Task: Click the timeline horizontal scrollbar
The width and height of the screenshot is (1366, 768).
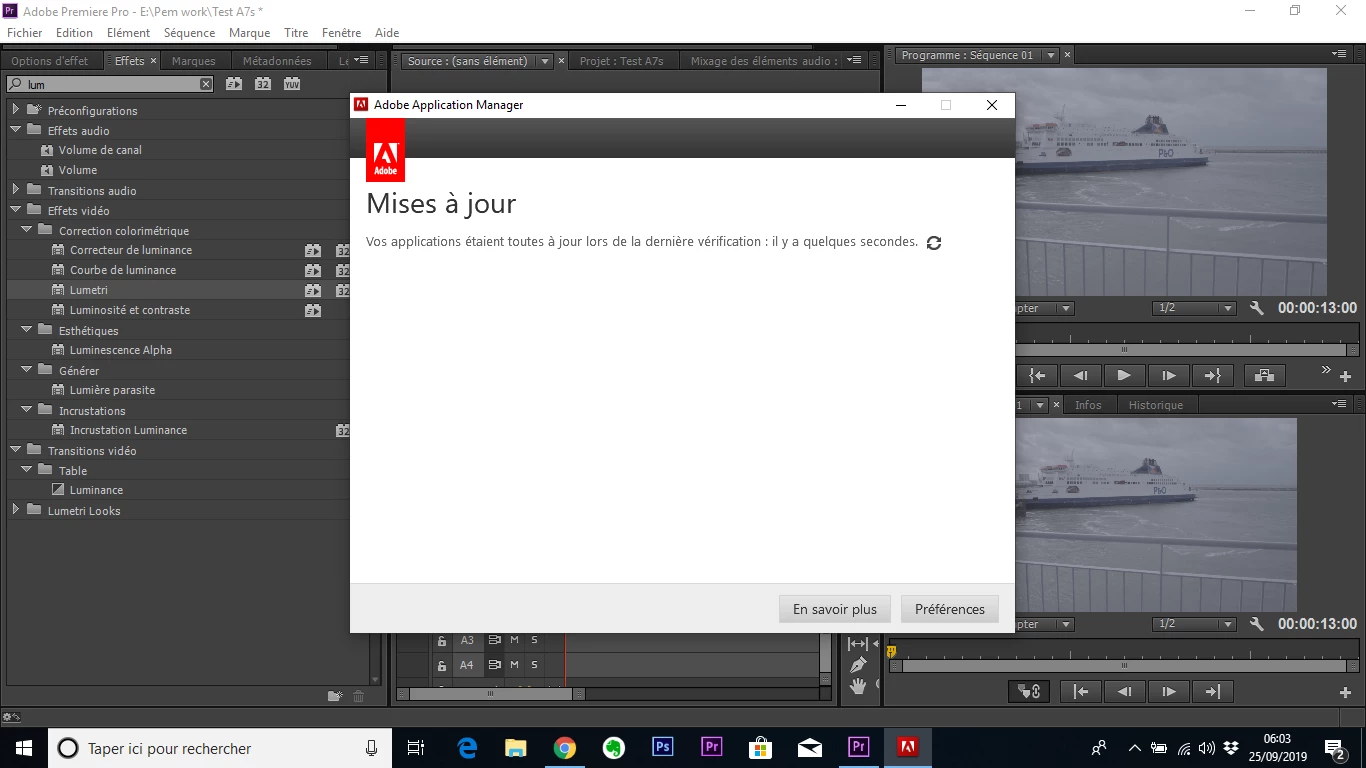Action: point(490,693)
